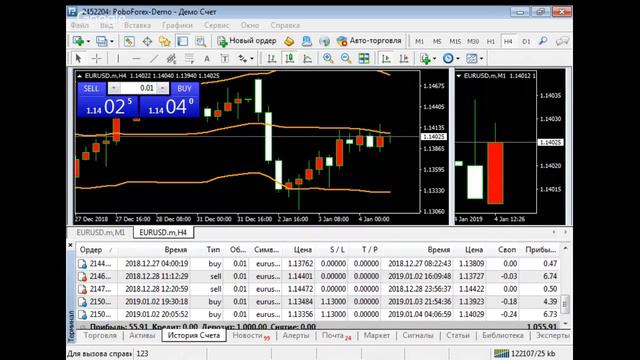The height and width of the screenshot is (360, 640).
Task: Toggle the chart shift icon
Action: point(404,58)
